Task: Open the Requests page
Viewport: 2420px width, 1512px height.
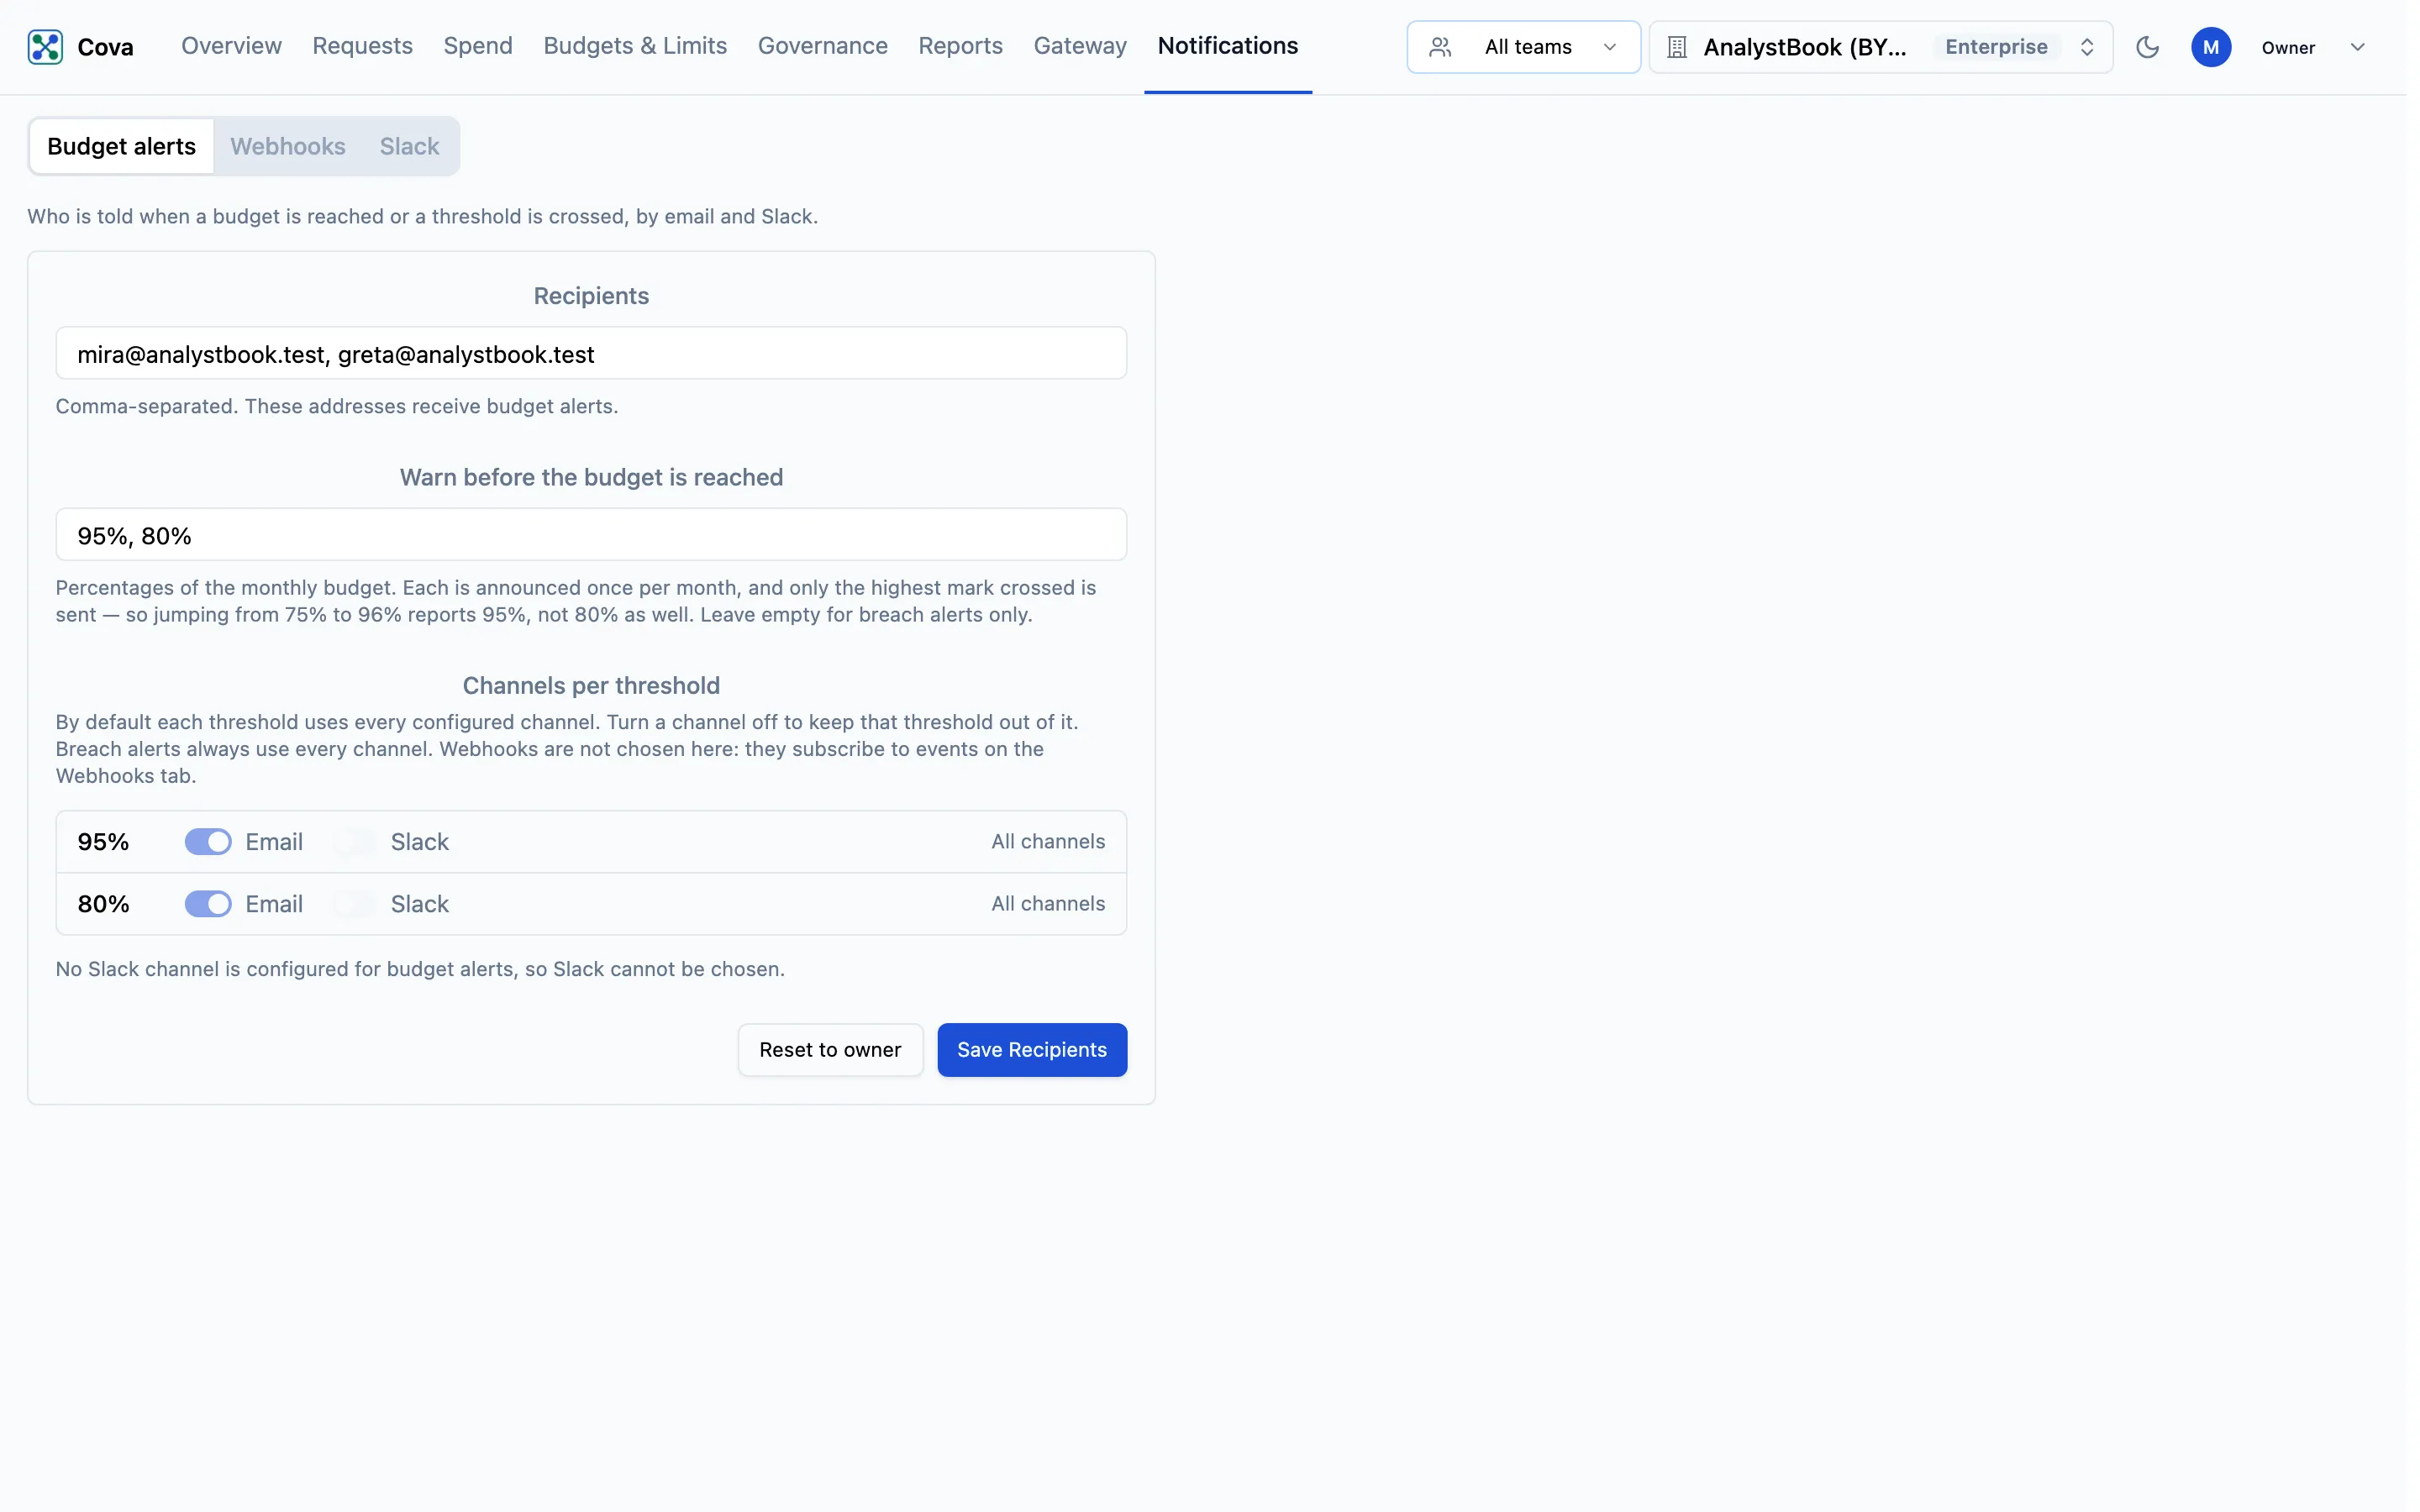Action: (x=362, y=46)
